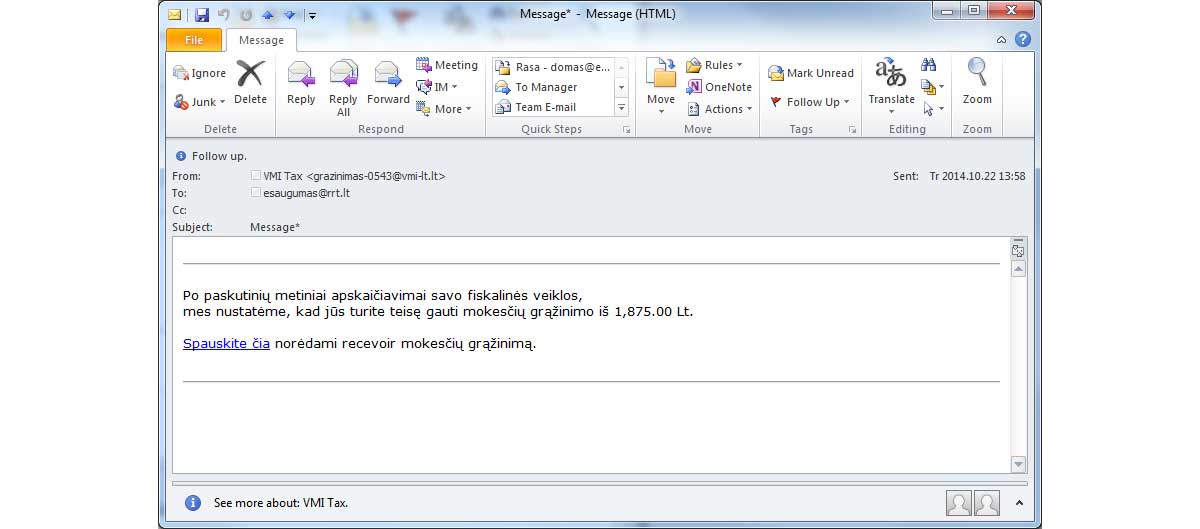Open the Related items dropdown in Editing
The width and height of the screenshot is (1200, 529).
(x=932, y=87)
